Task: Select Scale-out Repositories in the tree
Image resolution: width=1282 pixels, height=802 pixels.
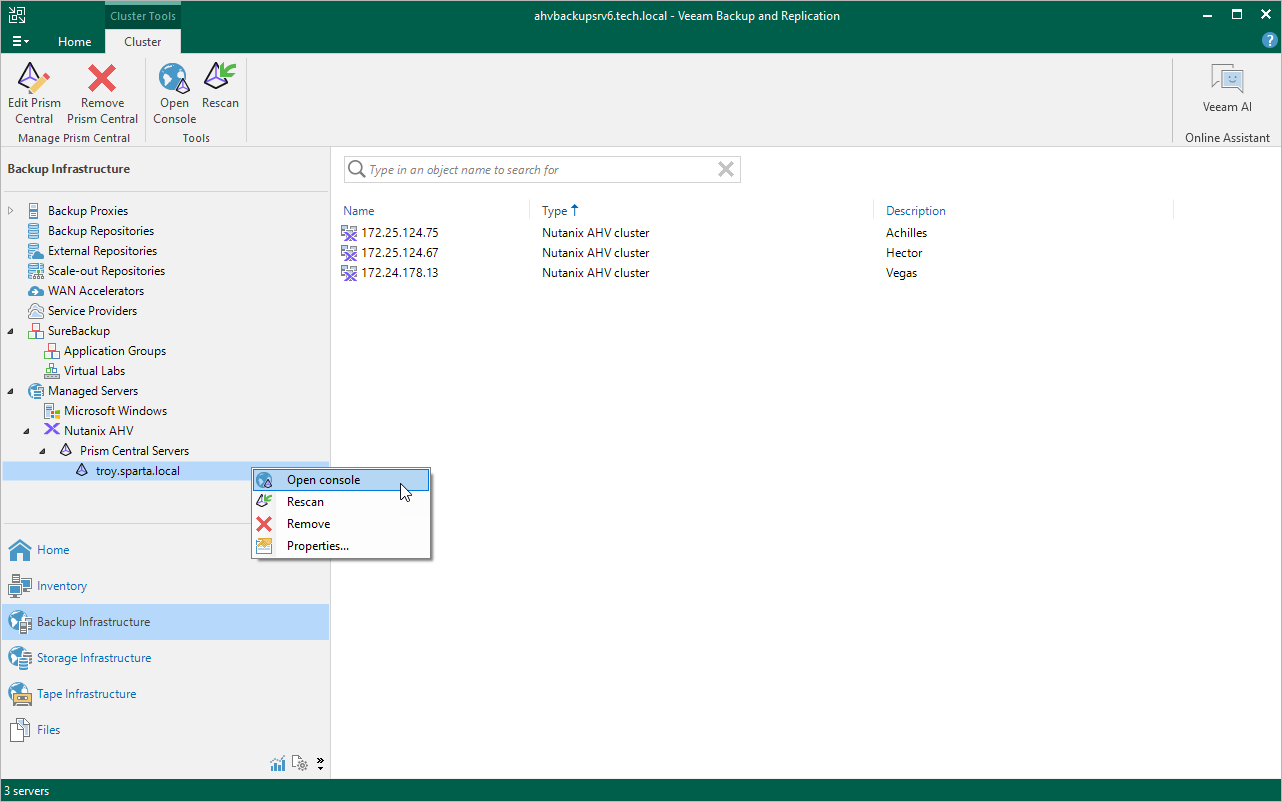Action: pos(106,271)
